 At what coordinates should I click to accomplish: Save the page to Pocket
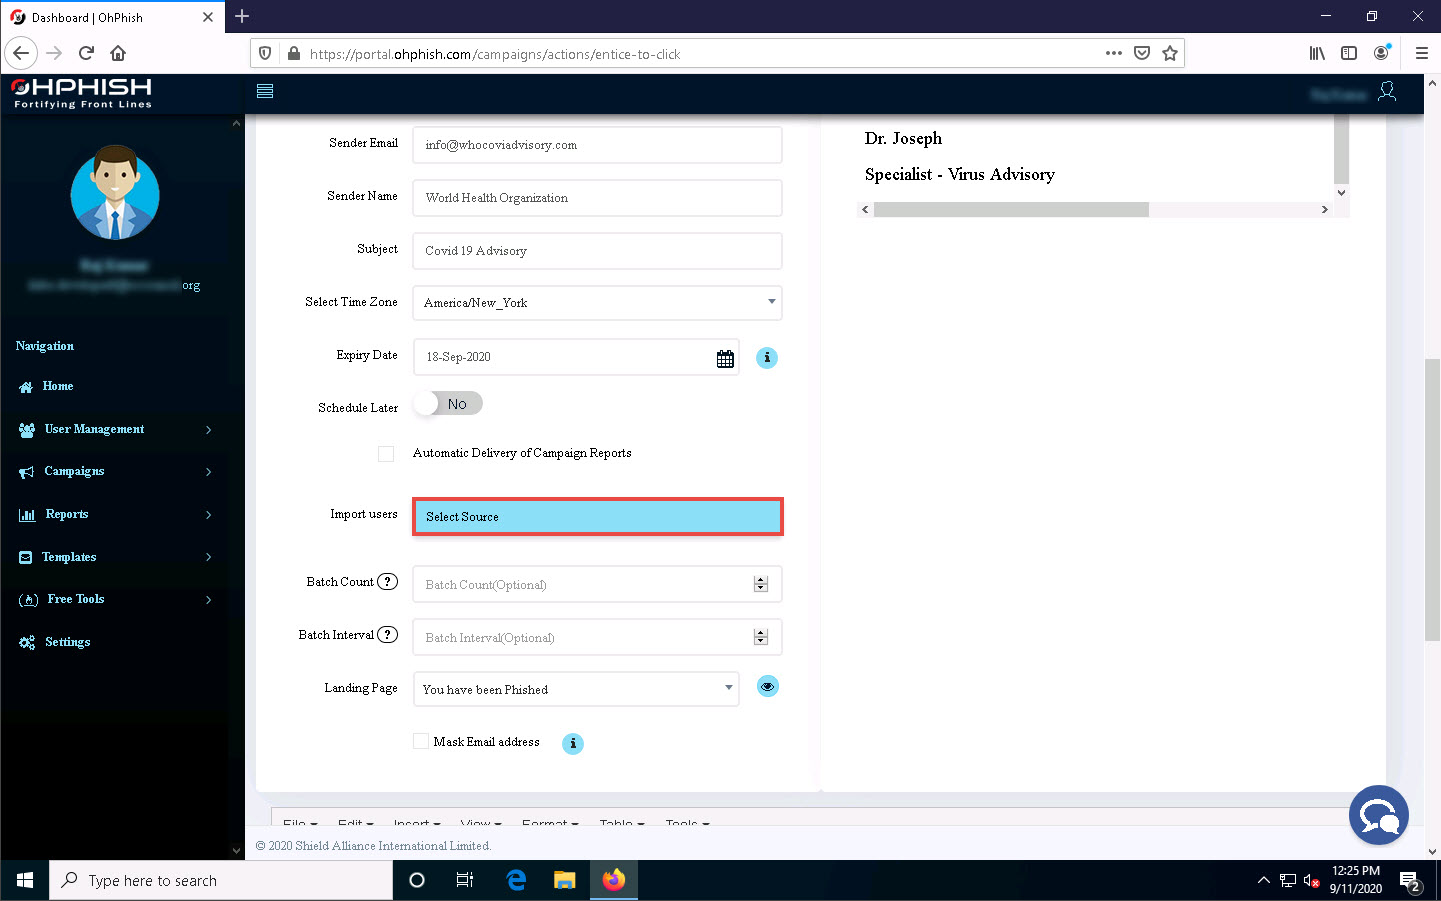[1142, 53]
